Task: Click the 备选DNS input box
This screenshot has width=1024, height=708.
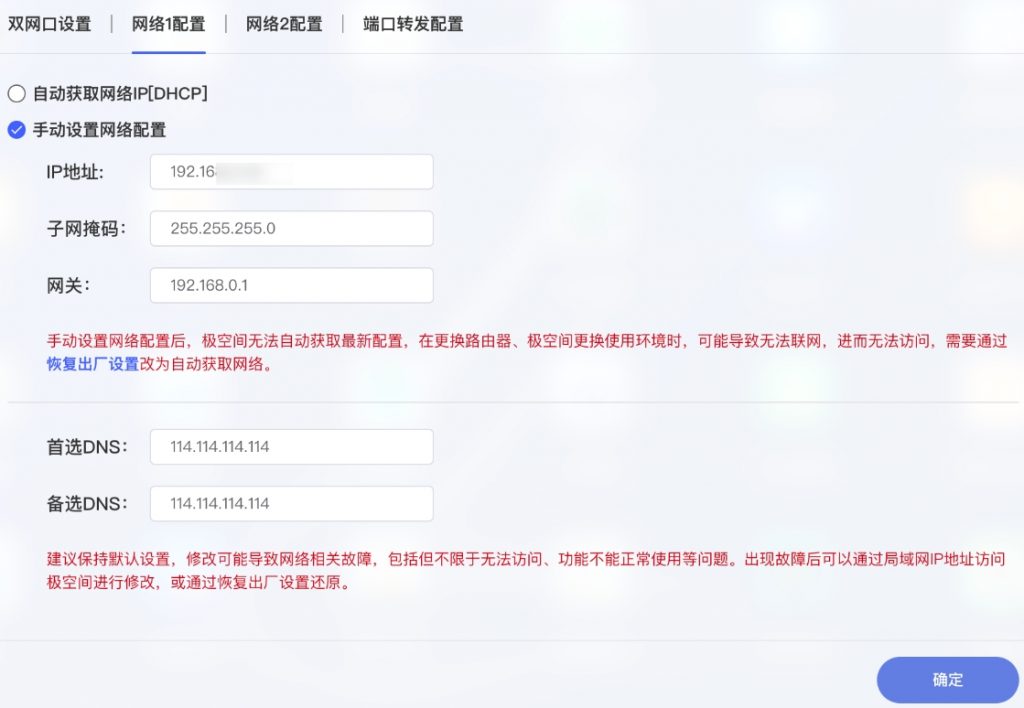Action: (290, 503)
